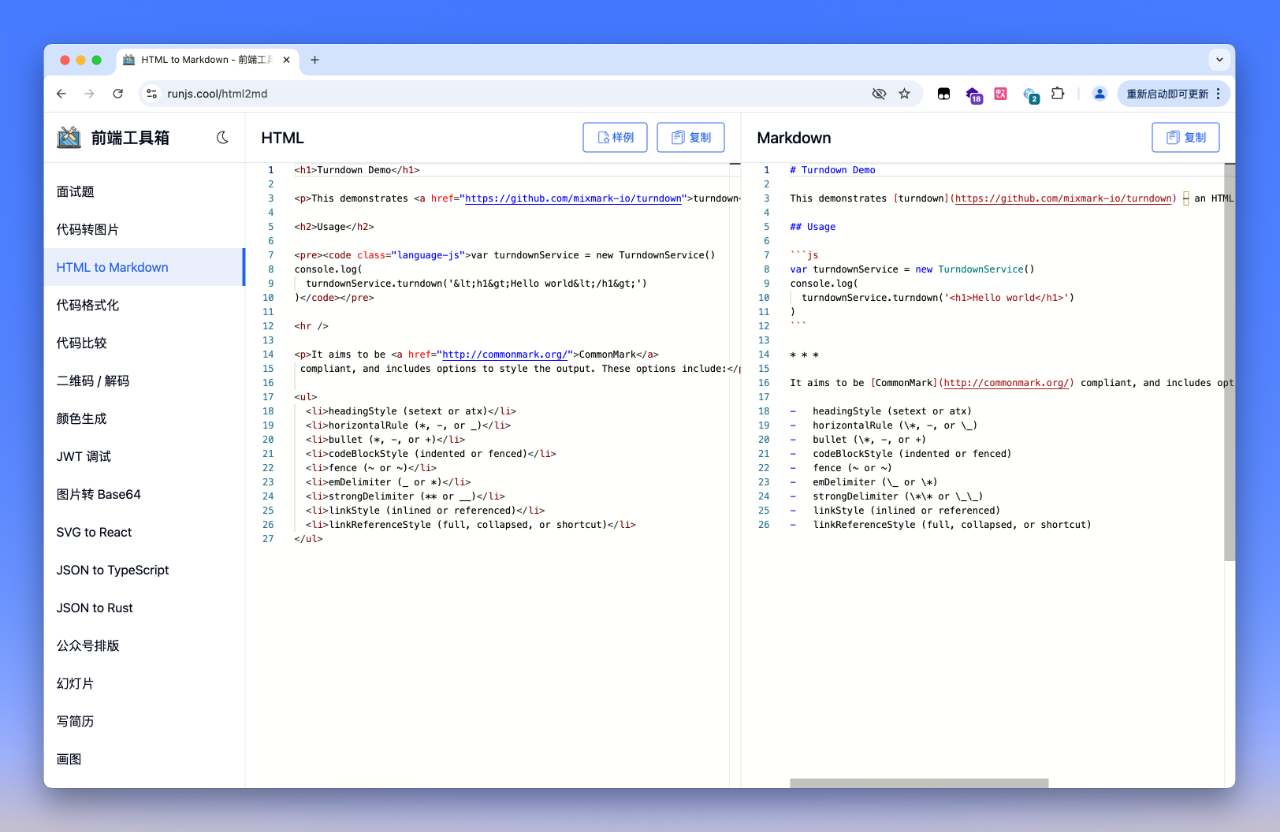Open the tab search dropdown chevron
The width and height of the screenshot is (1280, 832).
[x=1219, y=60]
